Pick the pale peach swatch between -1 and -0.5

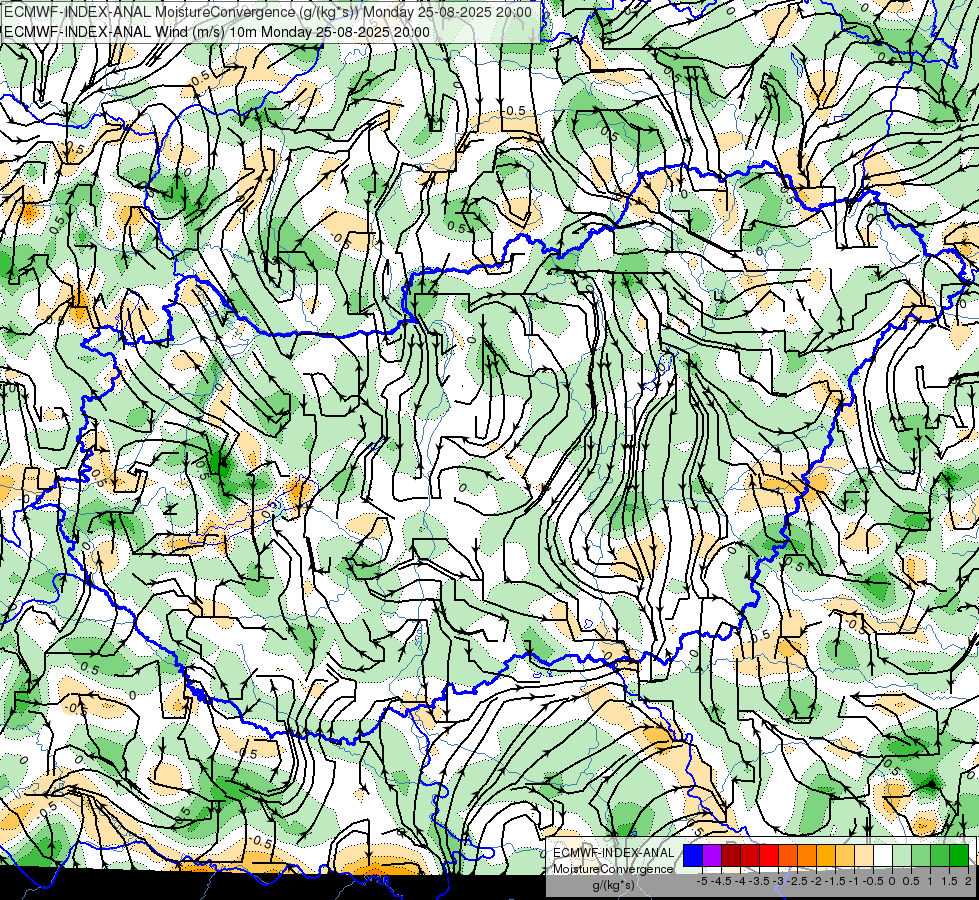864,856
